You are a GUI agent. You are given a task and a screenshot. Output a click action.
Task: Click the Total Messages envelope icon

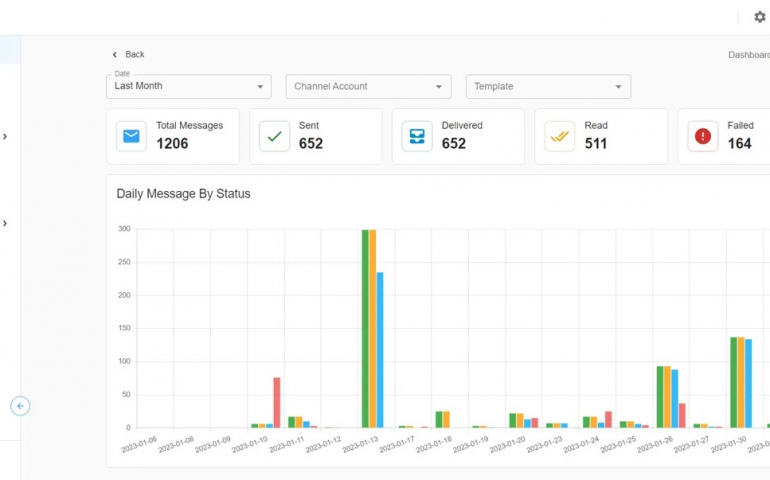(x=131, y=136)
